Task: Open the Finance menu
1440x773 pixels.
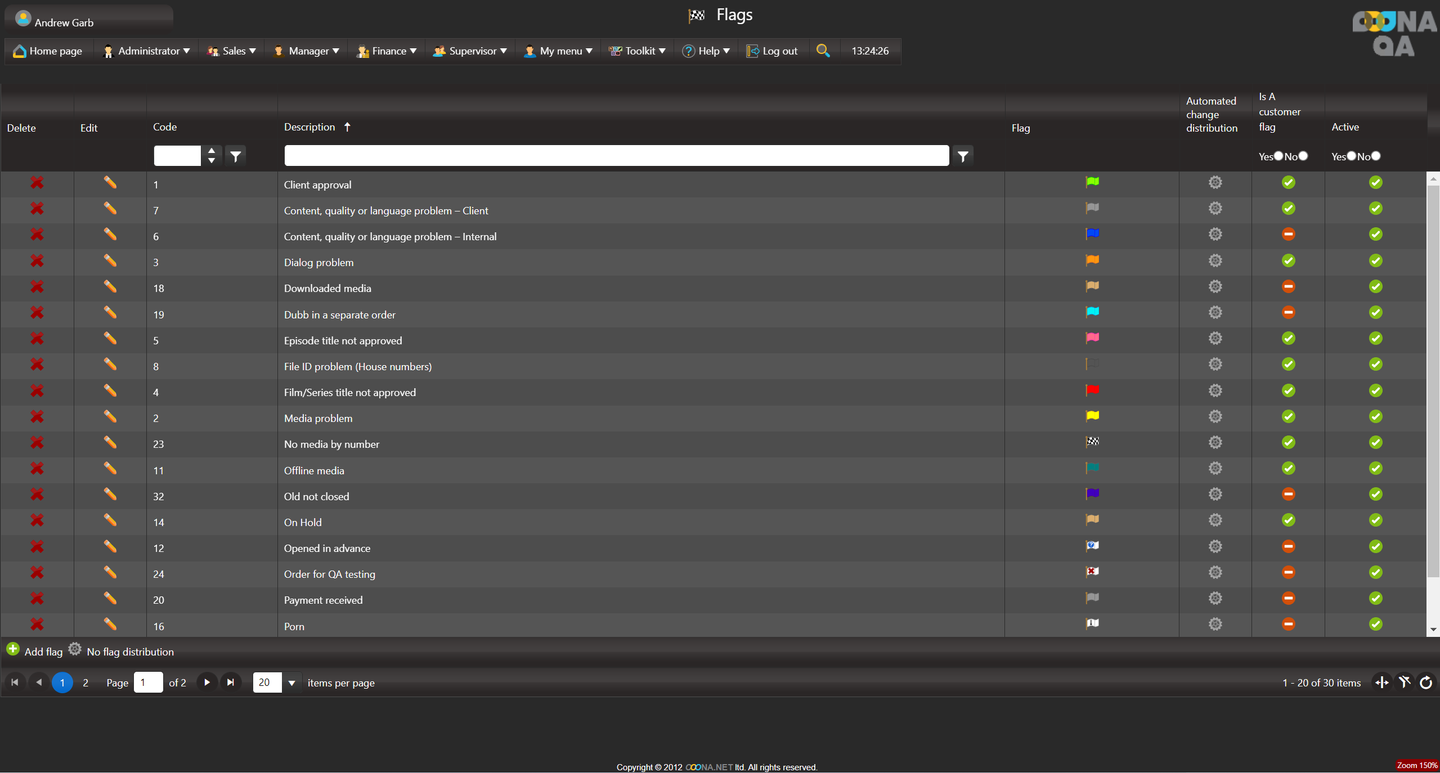Action: point(387,51)
